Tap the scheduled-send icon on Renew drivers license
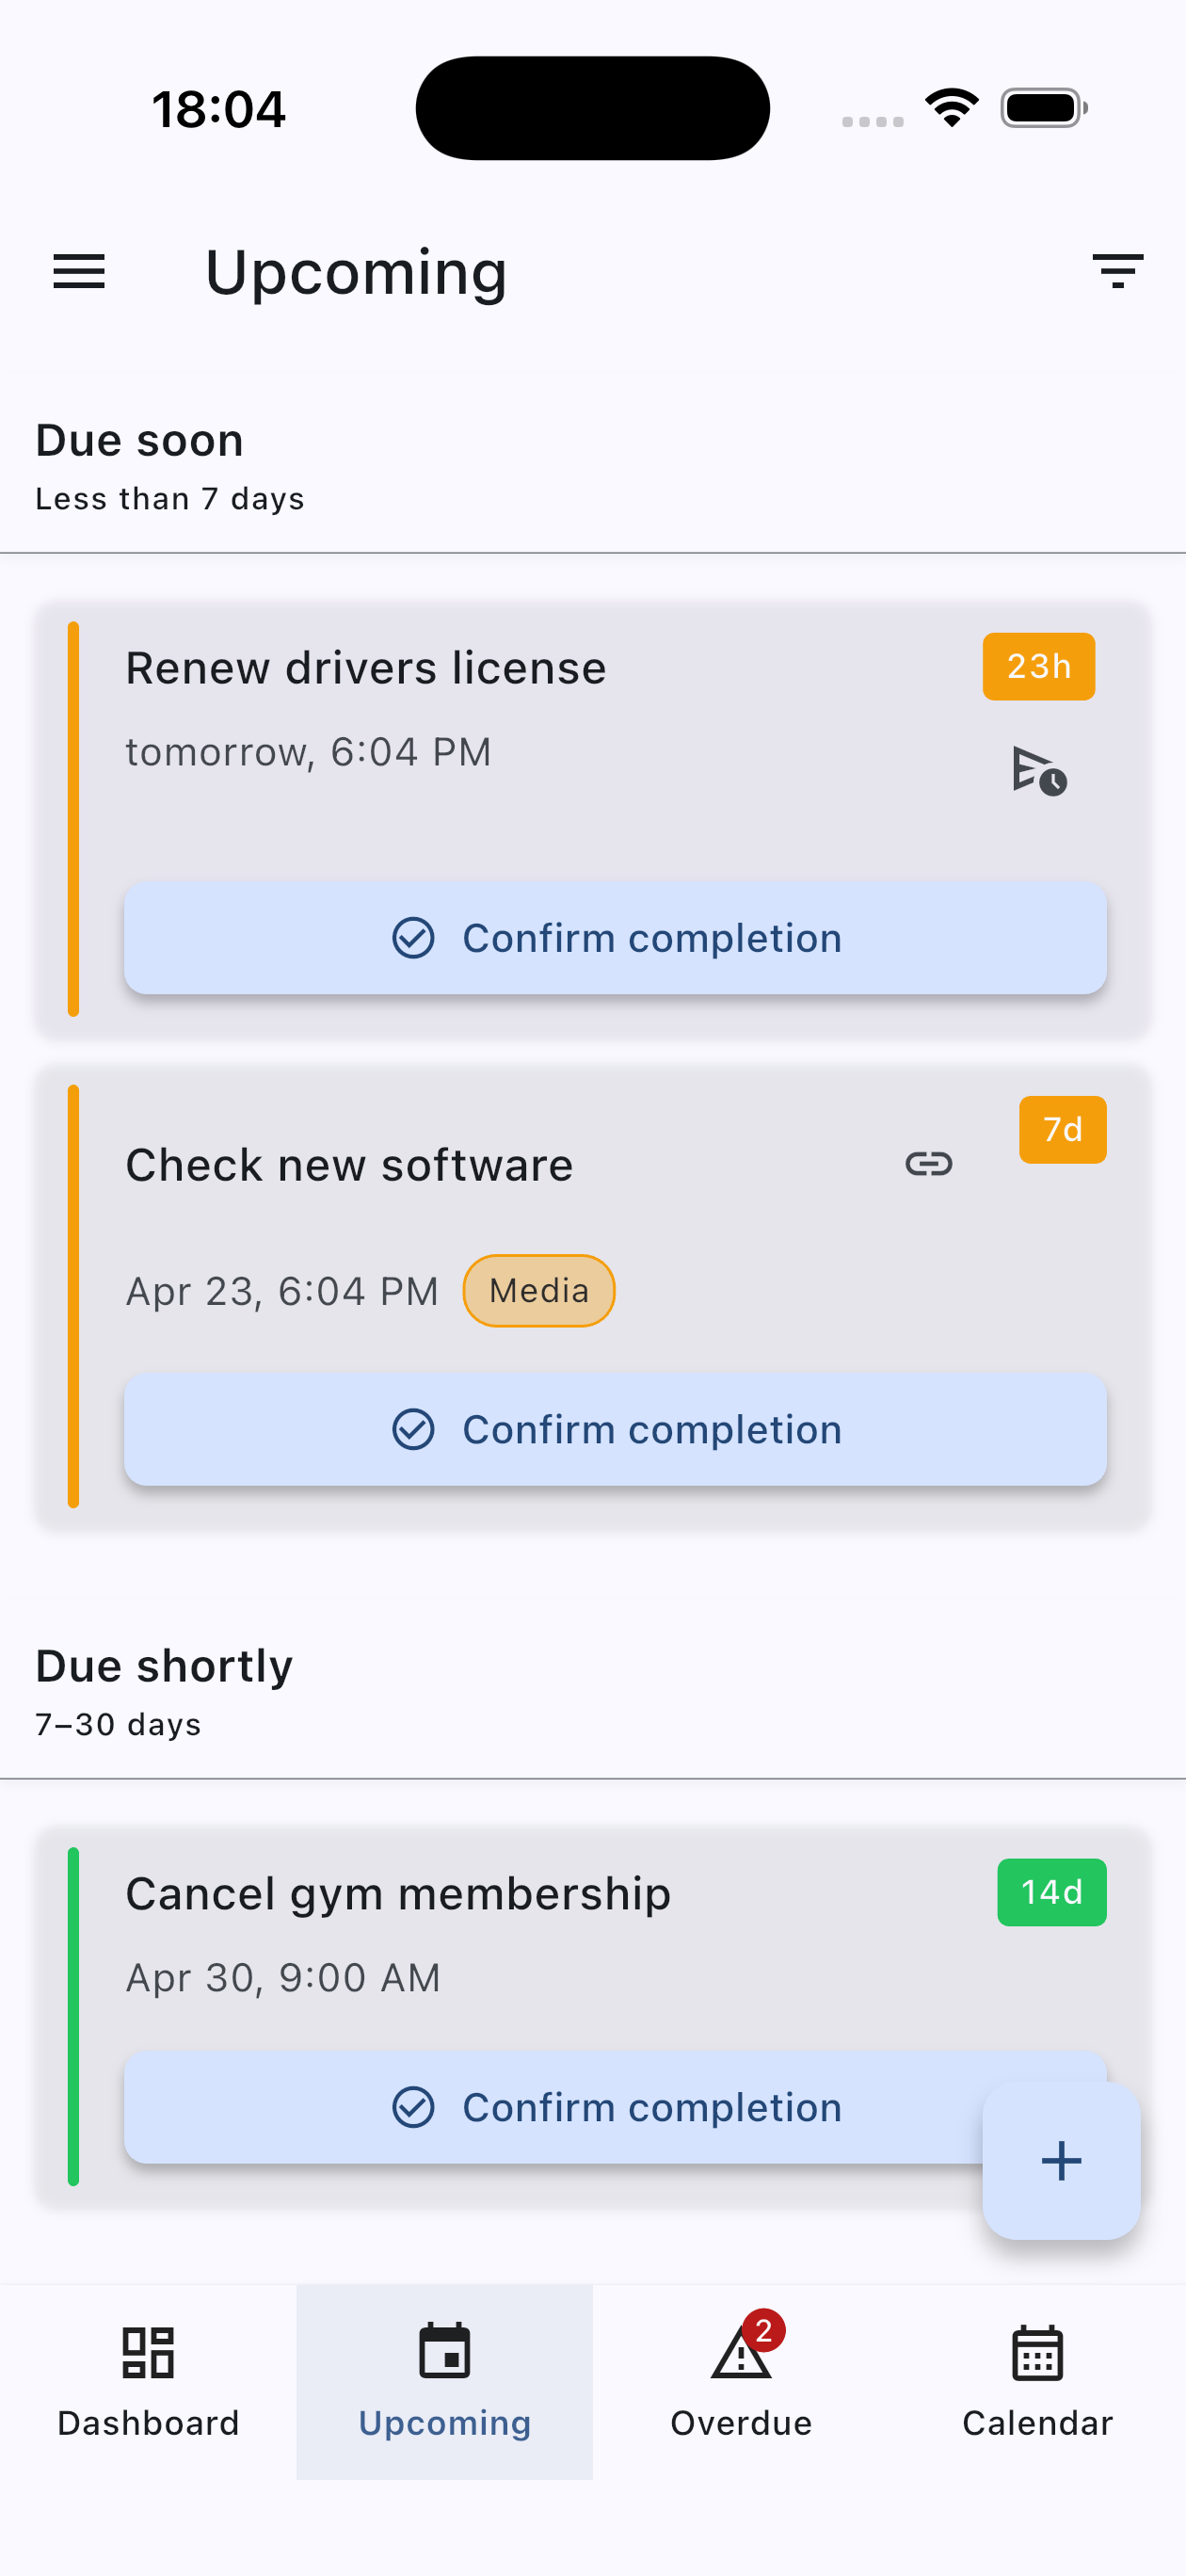 tap(1039, 771)
